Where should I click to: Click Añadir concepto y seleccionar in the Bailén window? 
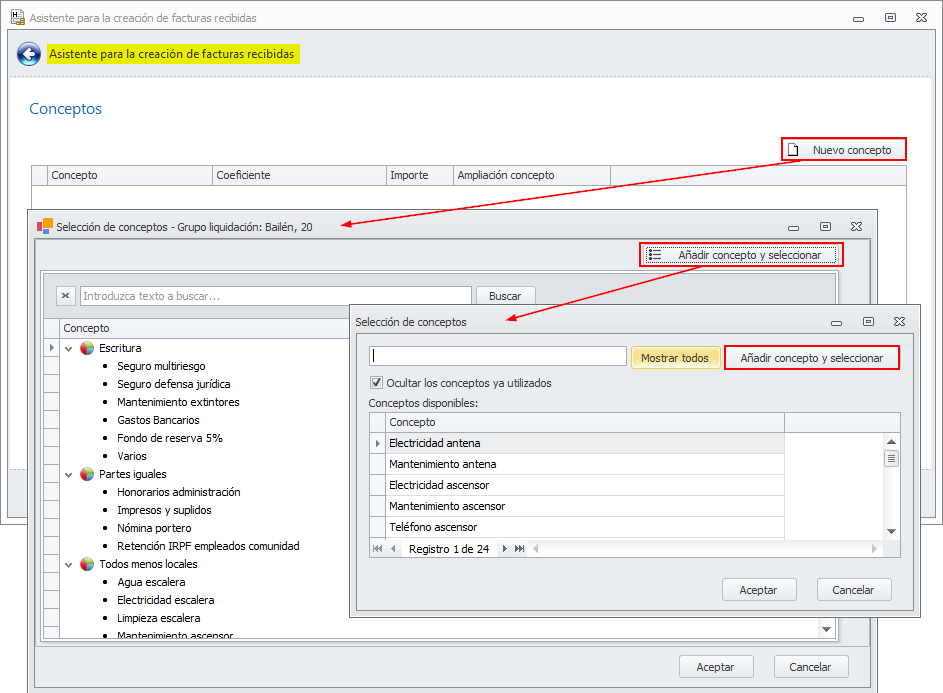pos(741,255)
